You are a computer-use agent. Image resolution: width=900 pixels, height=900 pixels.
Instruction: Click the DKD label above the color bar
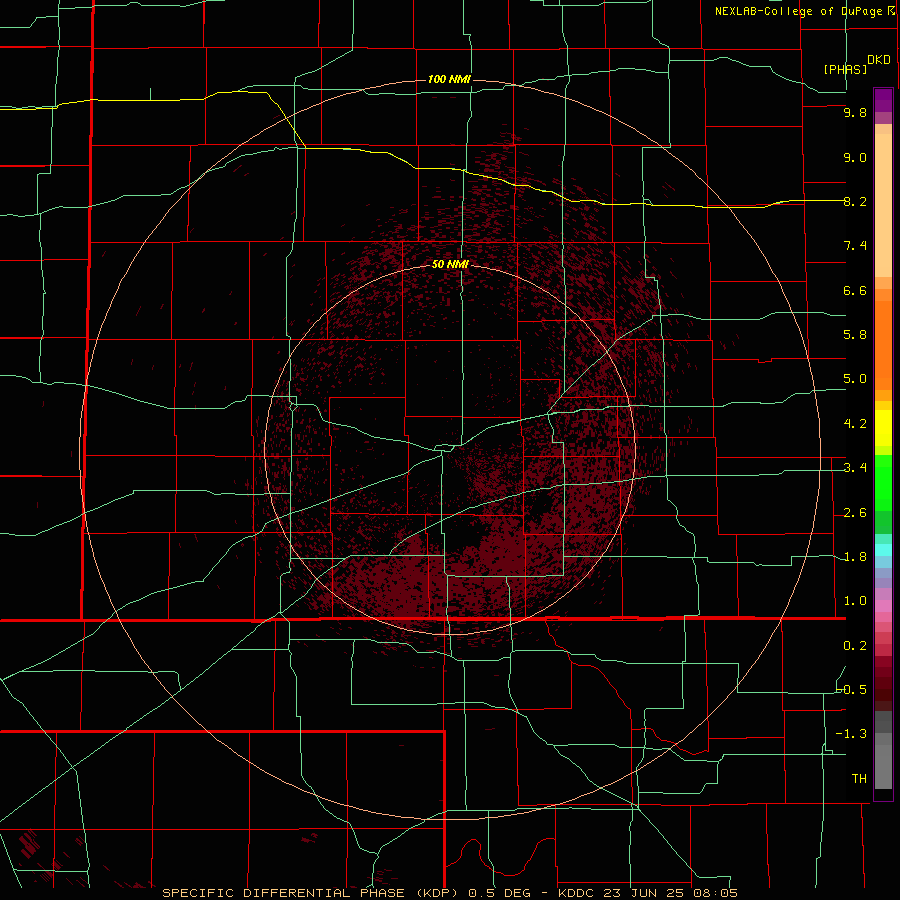pos(879,60)
